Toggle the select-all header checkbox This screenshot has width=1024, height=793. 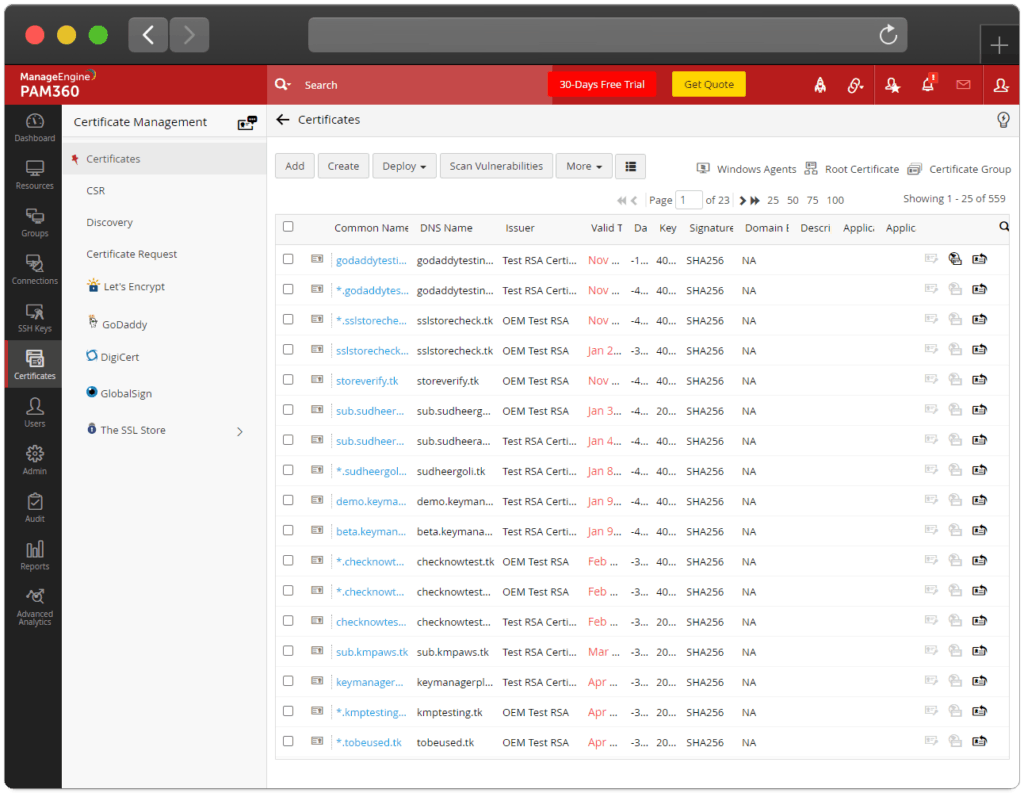[288, 227]
